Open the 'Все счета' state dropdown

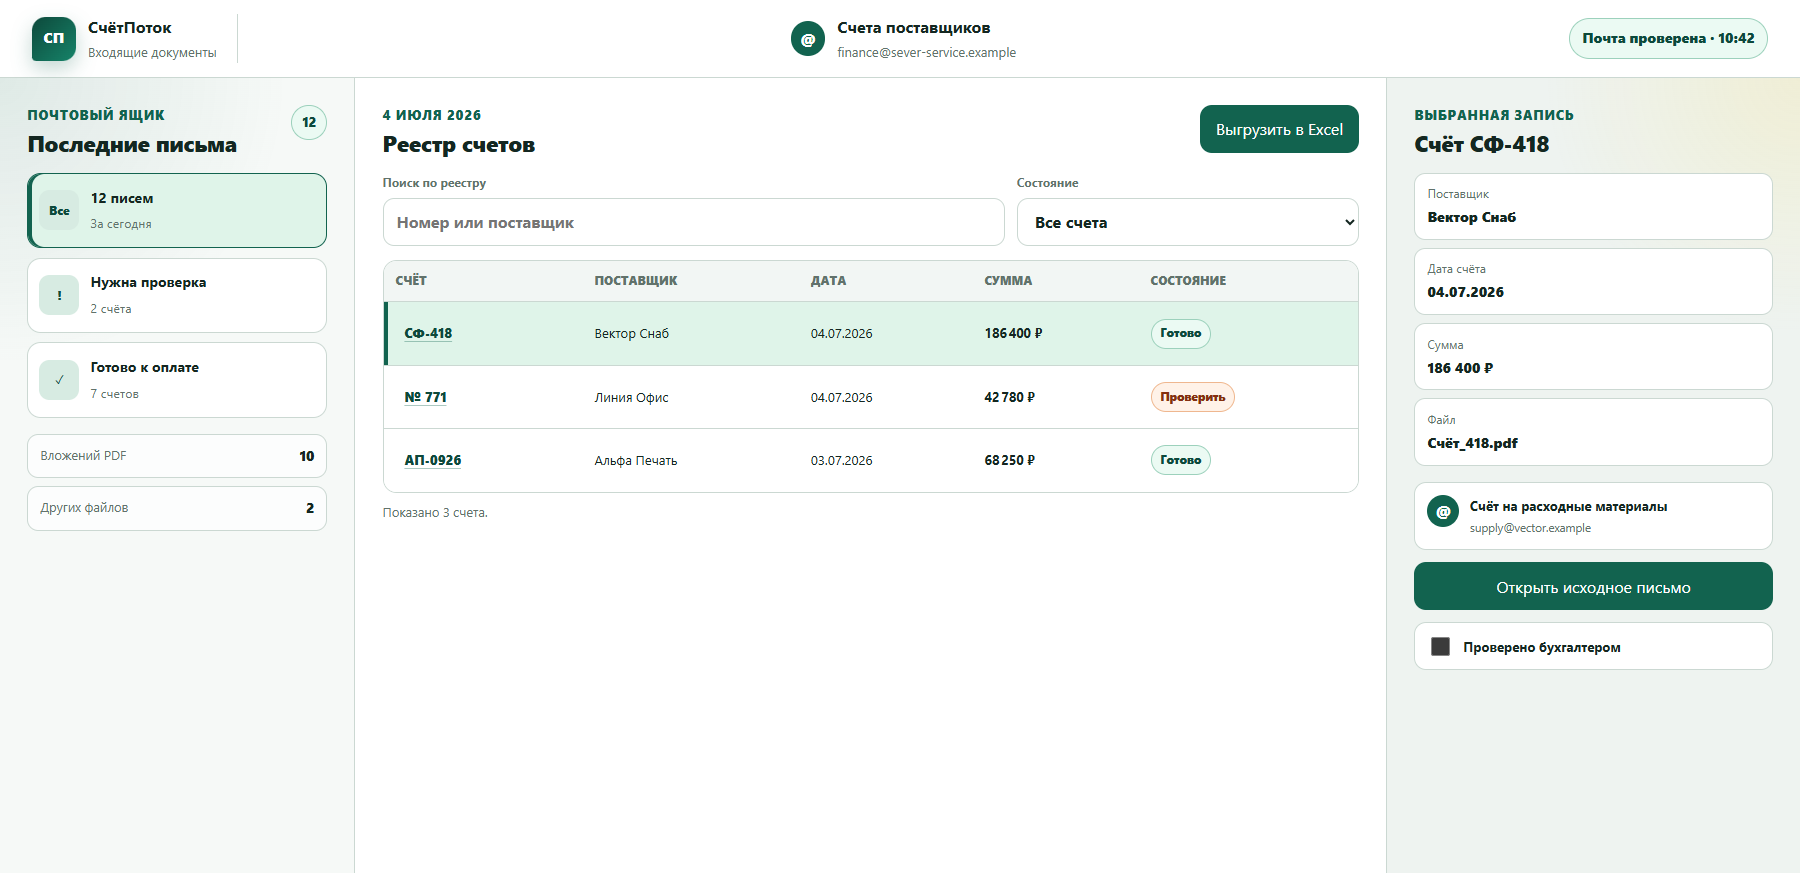(x=1187, y=222)
